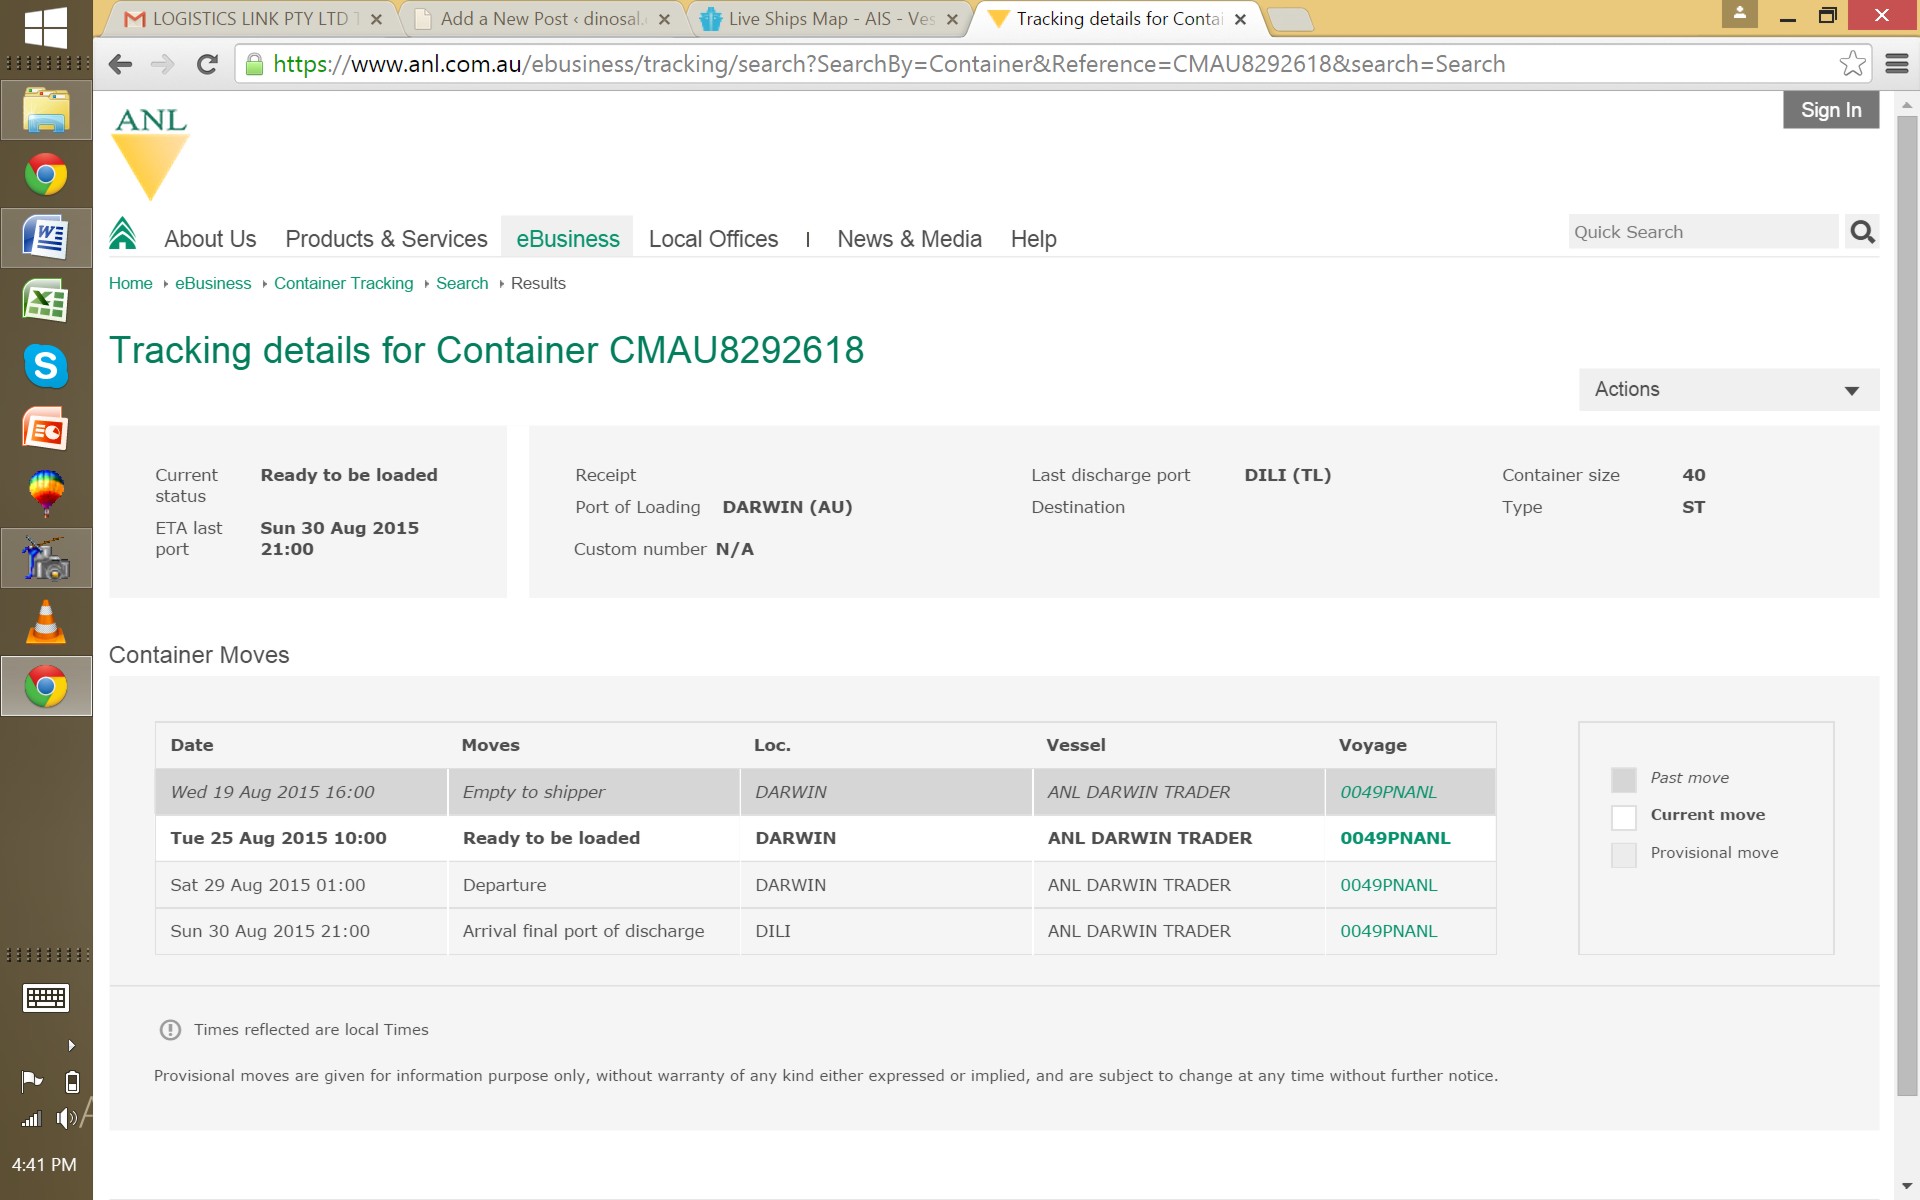Open the Actions dropdown
Viewport: 1920px width, 1200px height.
pos(1728,390)
